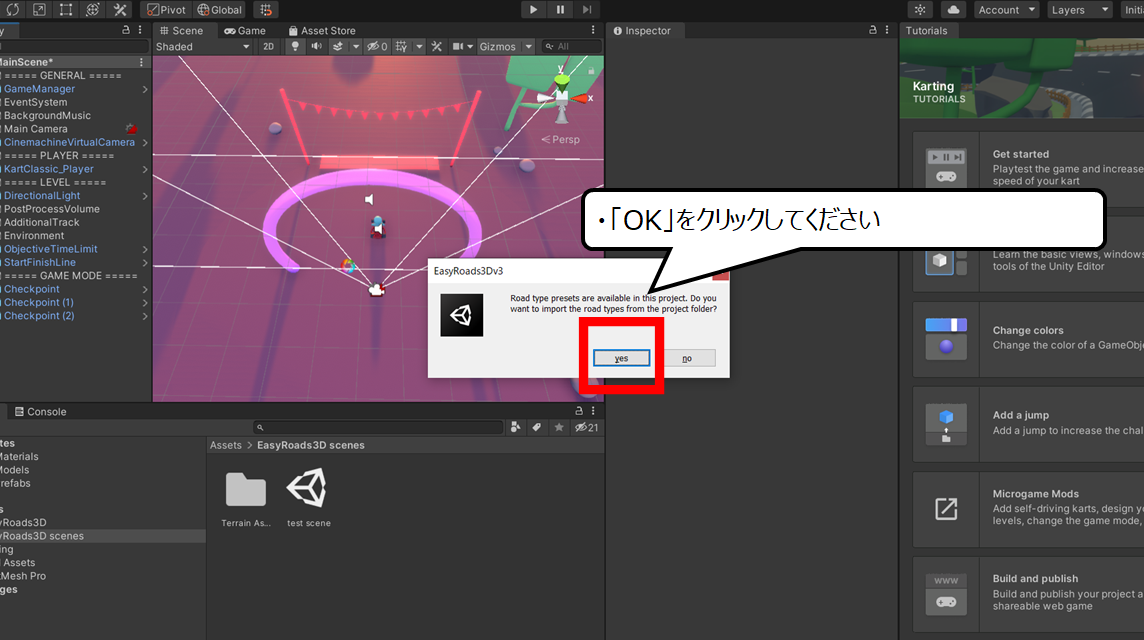Open the Gizmos dropdown arrow
The image size is (1144, 640).
pyautogui.click(x=529, y=46)
